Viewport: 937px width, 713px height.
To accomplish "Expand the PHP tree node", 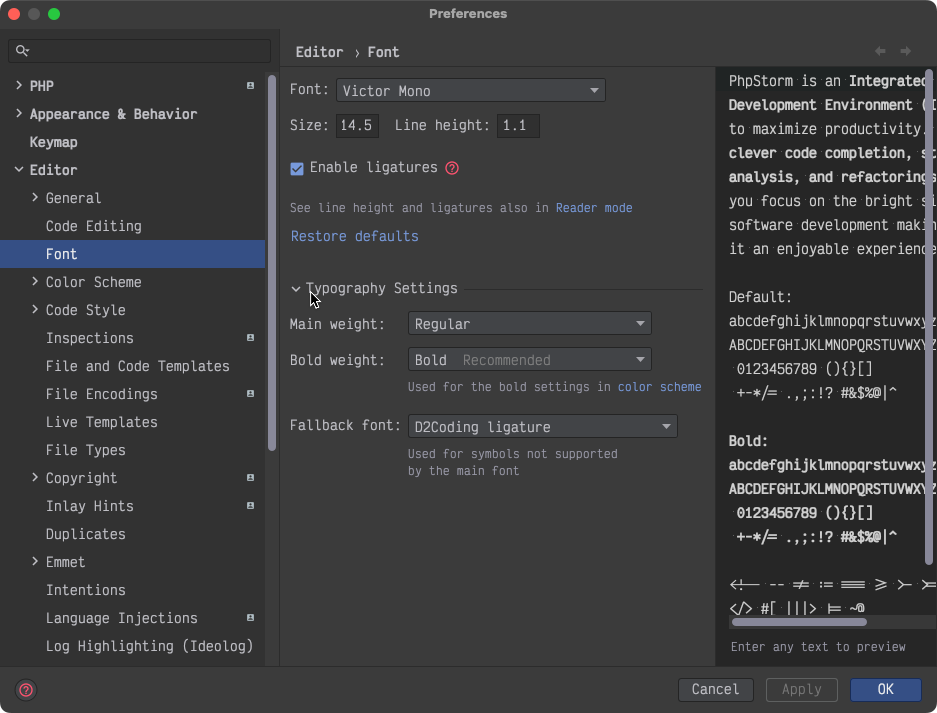I will tap(19, 85).
